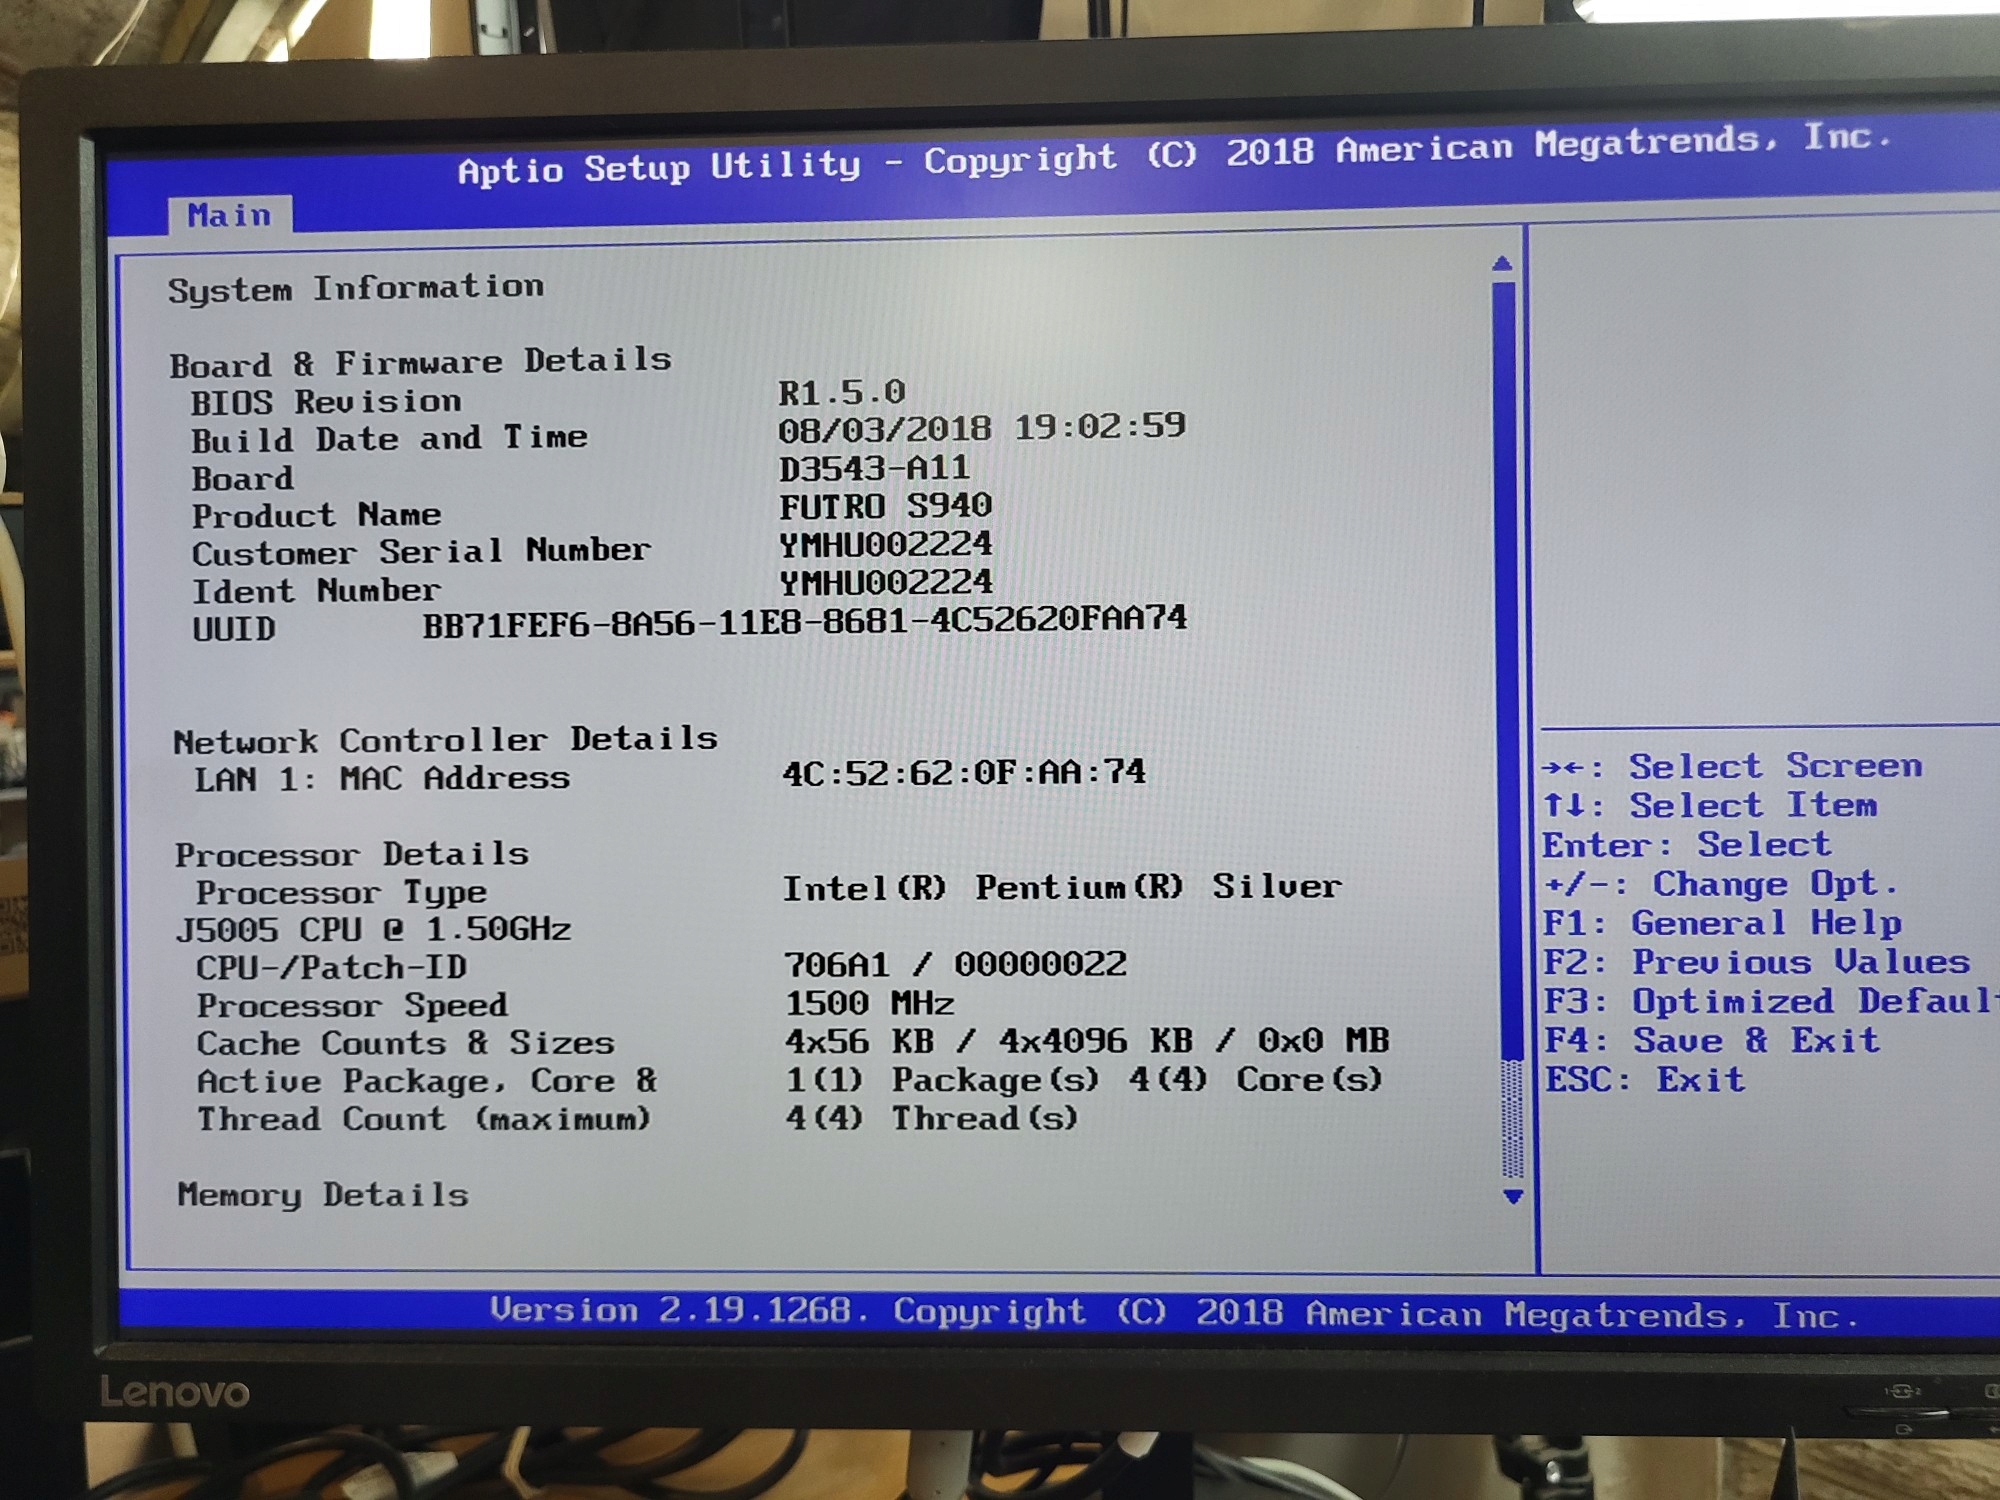The image size is (2000, 1500).
Task: Click the Processor Speed 1500 MHz value
Action: point(869,1003)
